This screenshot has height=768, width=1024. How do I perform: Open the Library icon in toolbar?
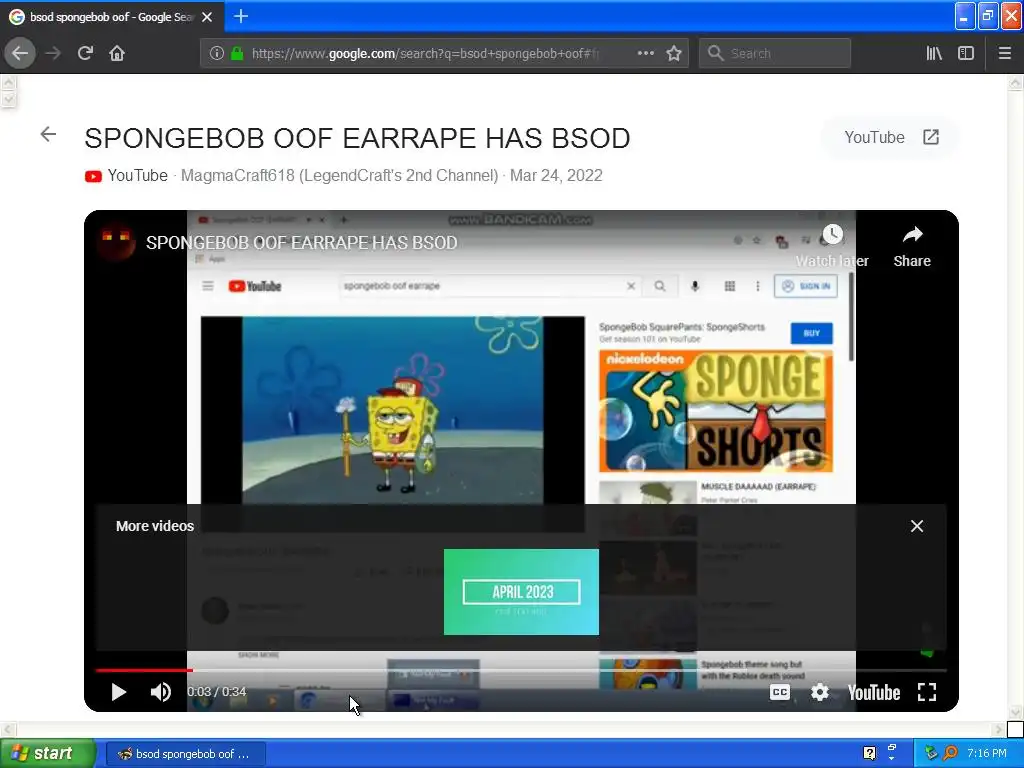[x=934, y=53]
